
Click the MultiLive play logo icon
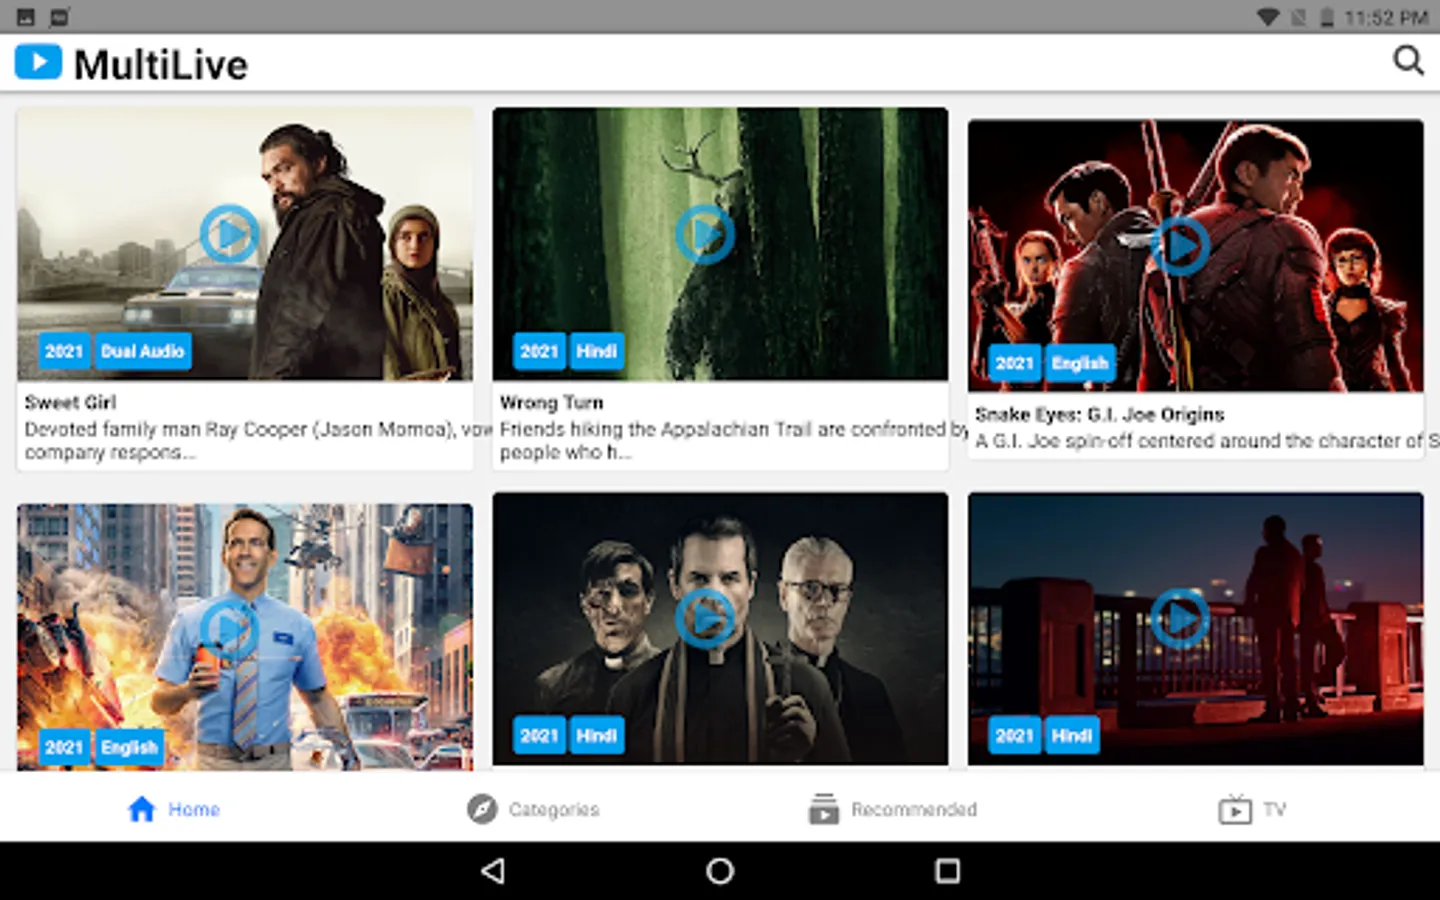click(38, 62)
